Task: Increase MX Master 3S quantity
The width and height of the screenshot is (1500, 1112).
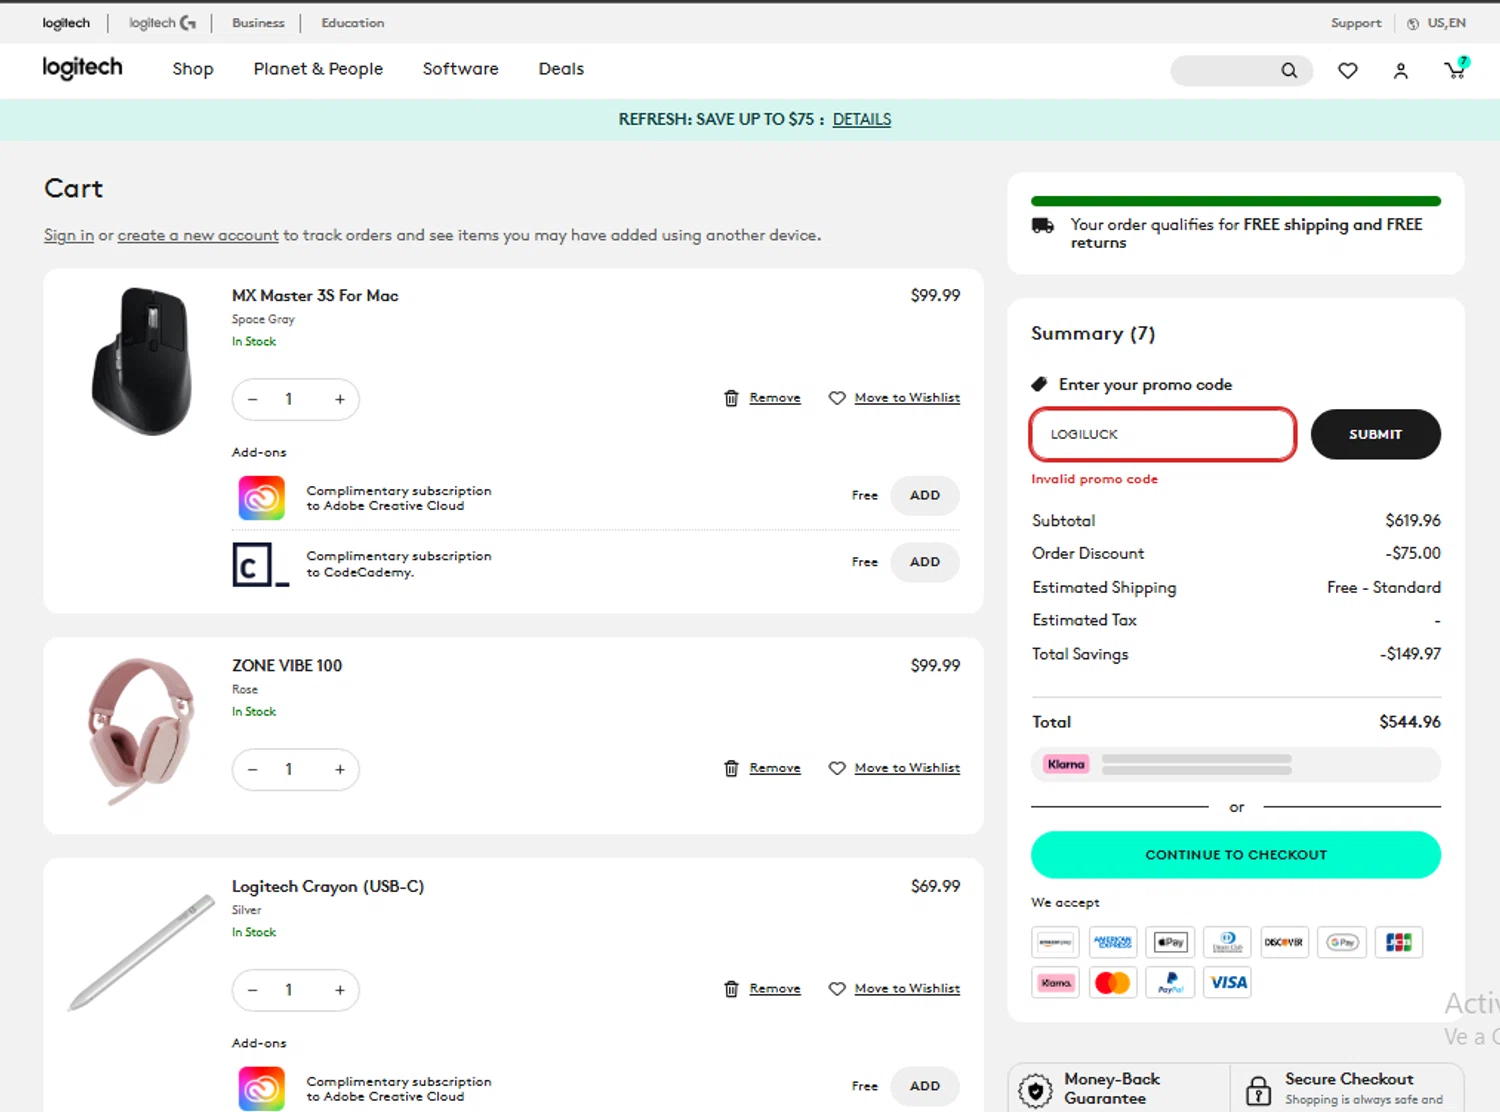Action: pos(340,400)
